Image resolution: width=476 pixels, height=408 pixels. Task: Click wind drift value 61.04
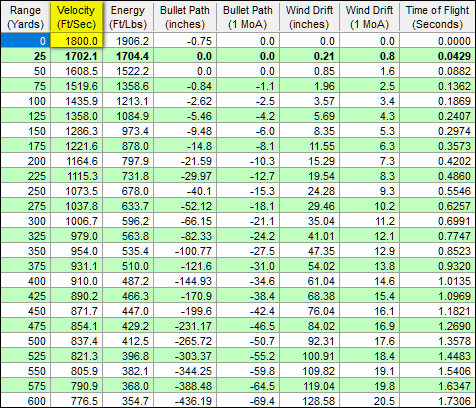tap(310, 281)
